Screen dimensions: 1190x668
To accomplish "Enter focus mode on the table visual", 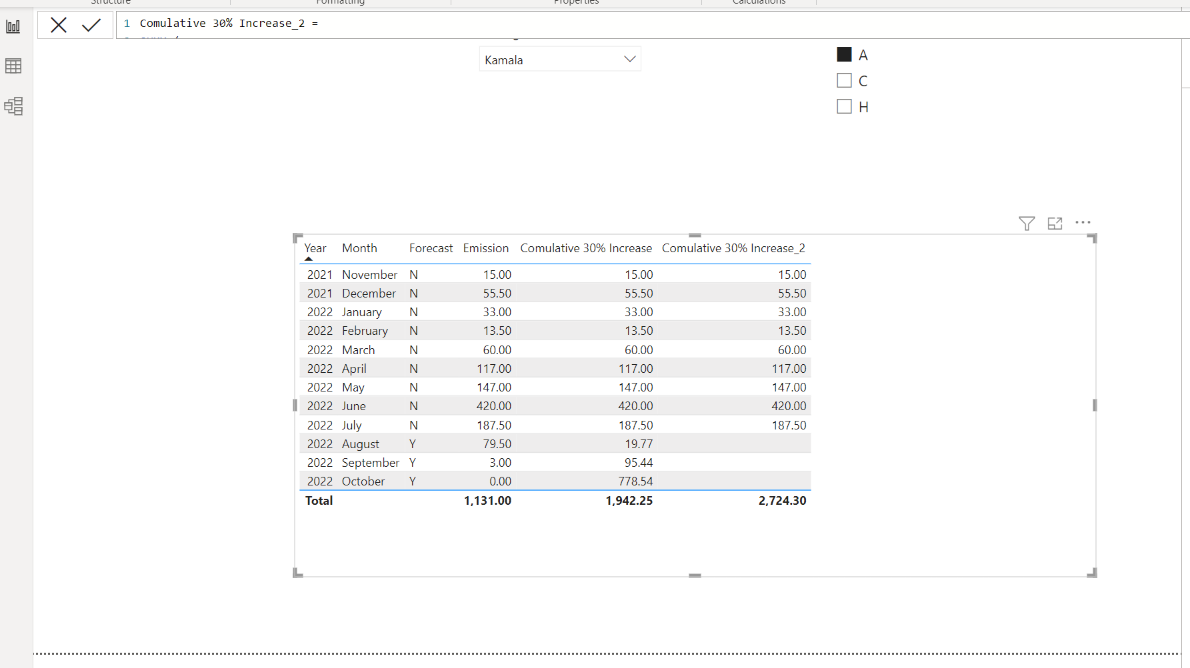I will (x=1055, y=223).
